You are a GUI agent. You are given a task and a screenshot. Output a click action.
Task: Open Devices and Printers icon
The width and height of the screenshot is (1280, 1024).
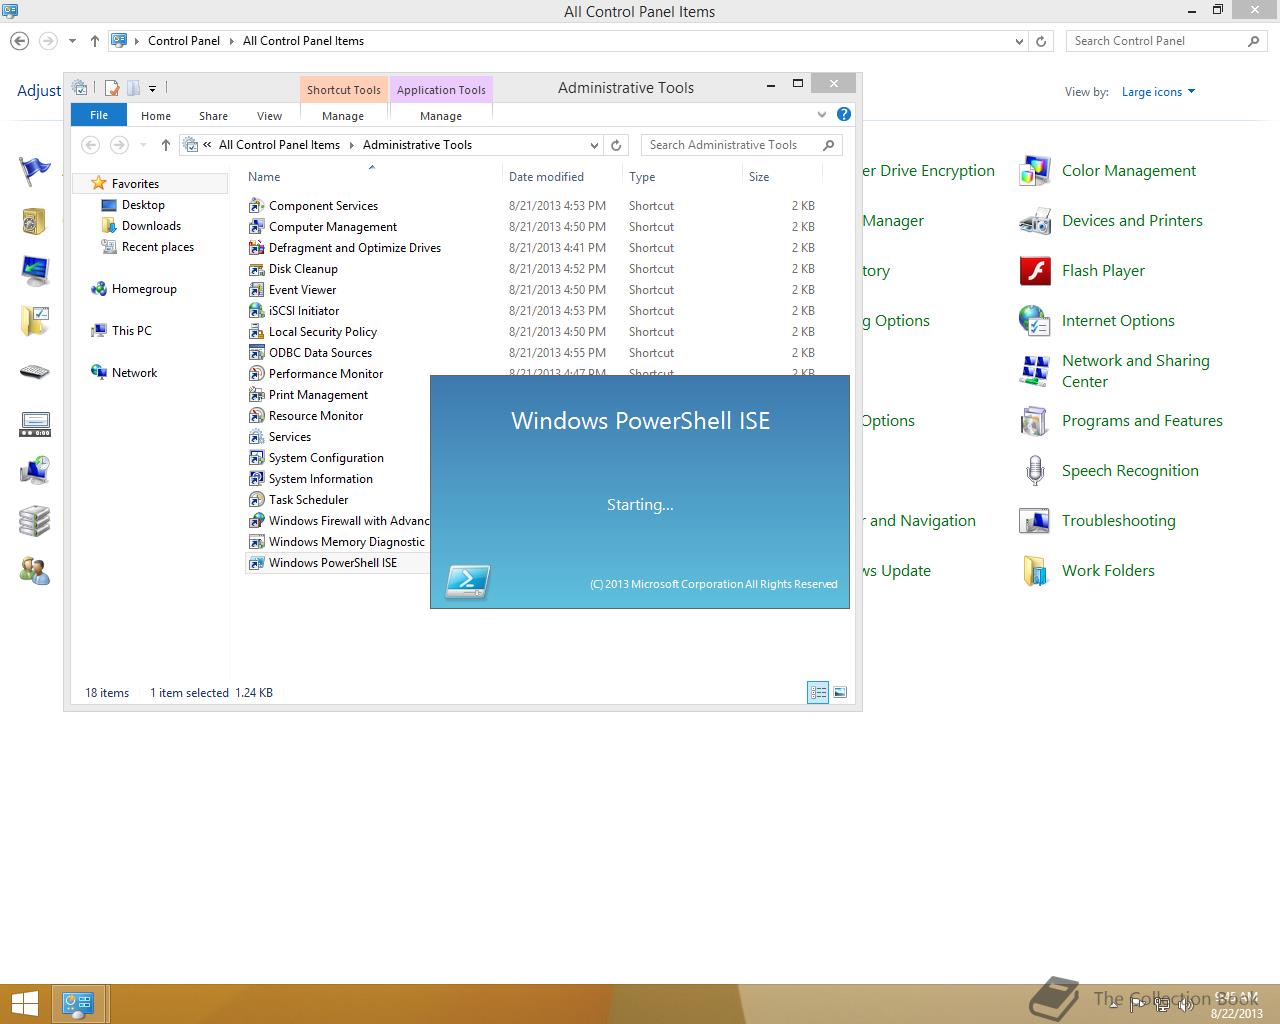(x=1034, y=221)
